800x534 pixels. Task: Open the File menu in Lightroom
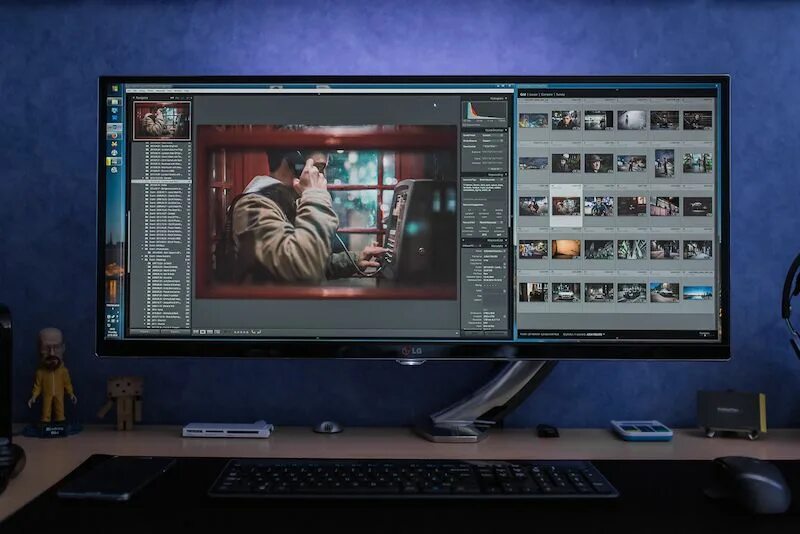coord(130,91)
